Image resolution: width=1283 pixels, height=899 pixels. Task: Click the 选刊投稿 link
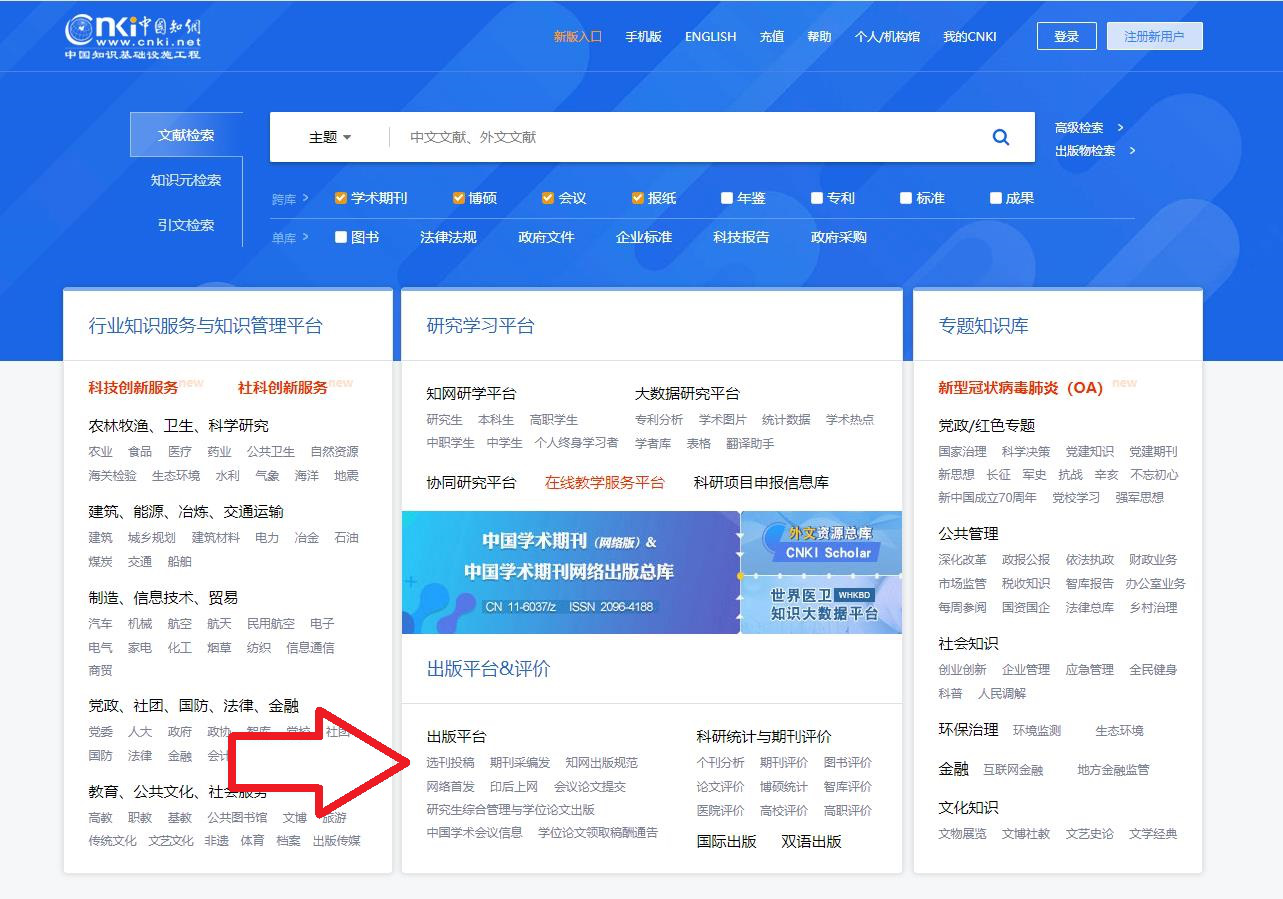(x=451, y=762)
